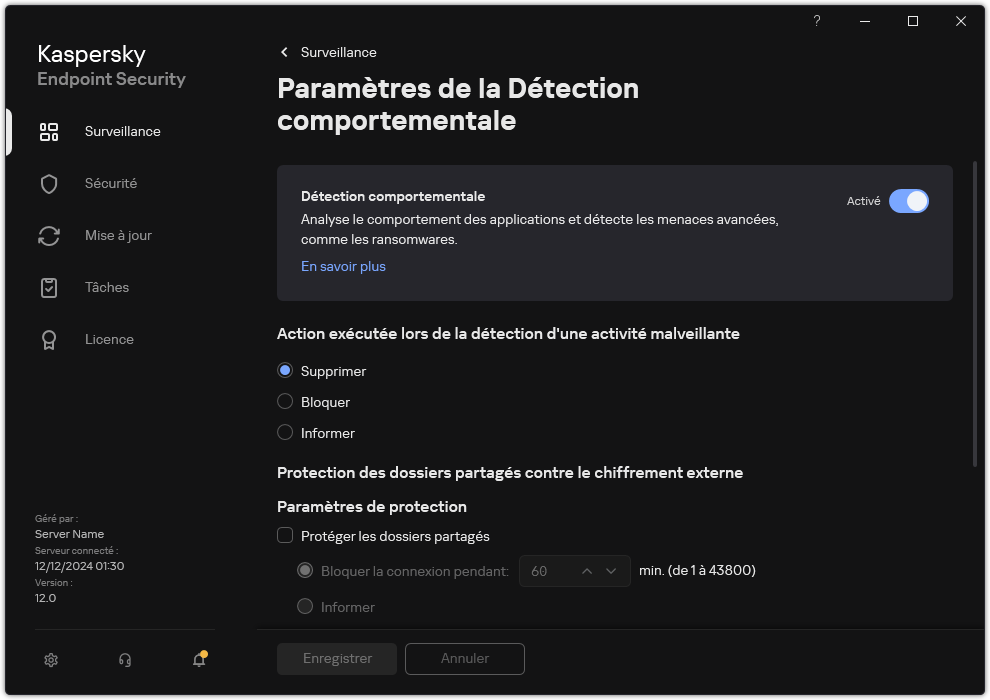Open the Licence section
Screen dimensions: 990x700
pos(109,339)
